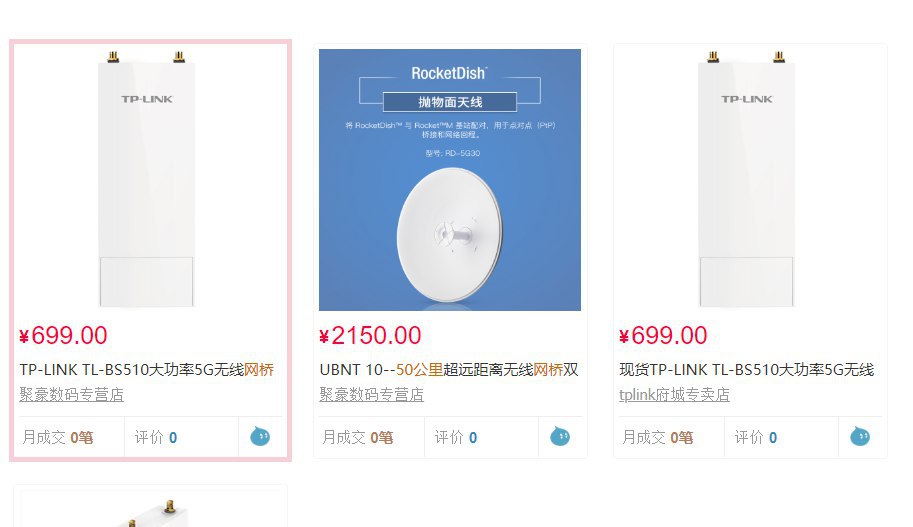Go to 聚豪数码专营店 under the first TP-LINK item

[72, 395]
